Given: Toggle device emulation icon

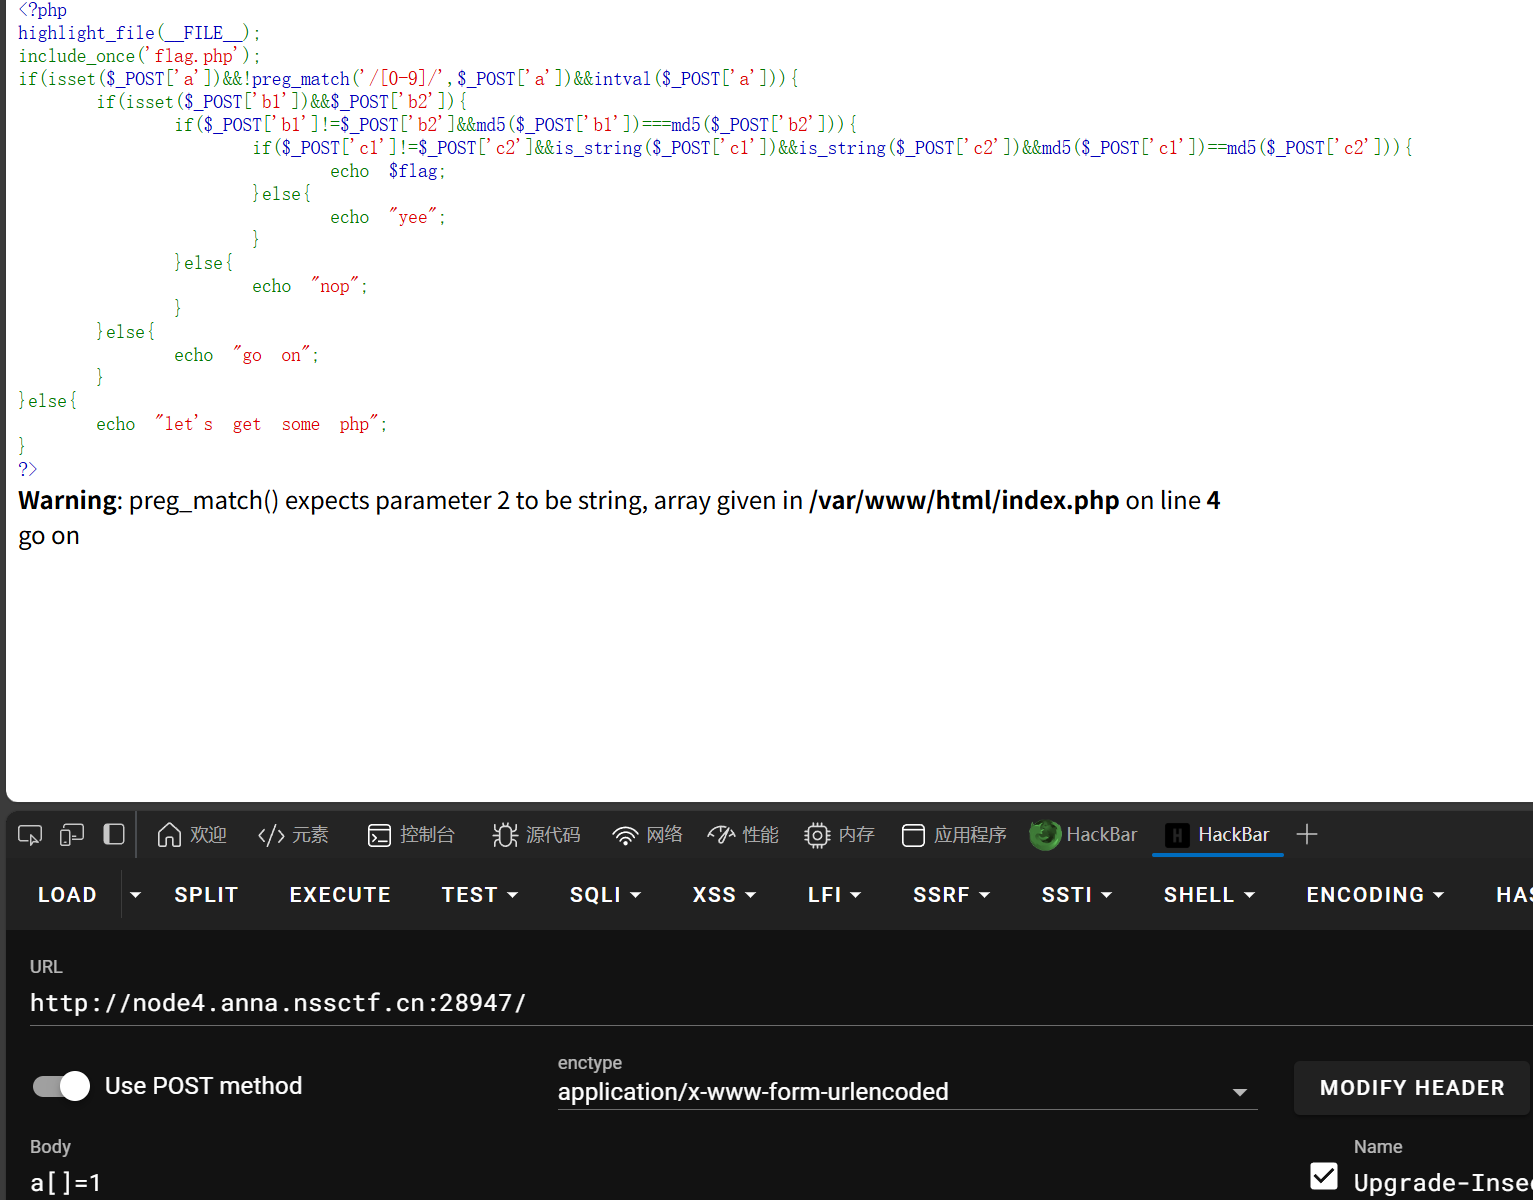Looking at the screenshot, I should 72,835.
